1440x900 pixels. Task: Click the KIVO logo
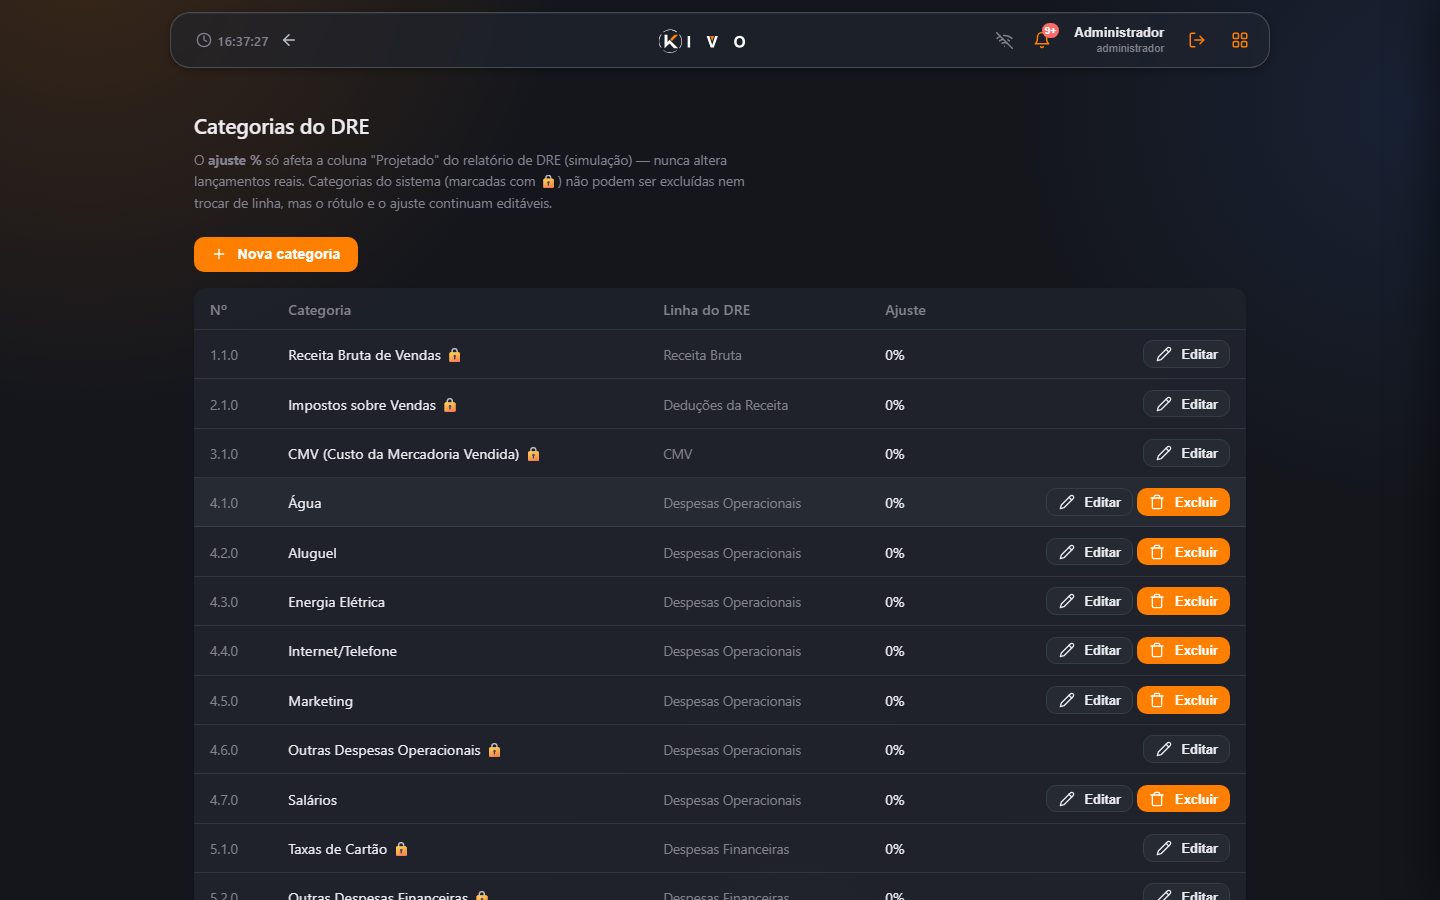click(703, 41)
